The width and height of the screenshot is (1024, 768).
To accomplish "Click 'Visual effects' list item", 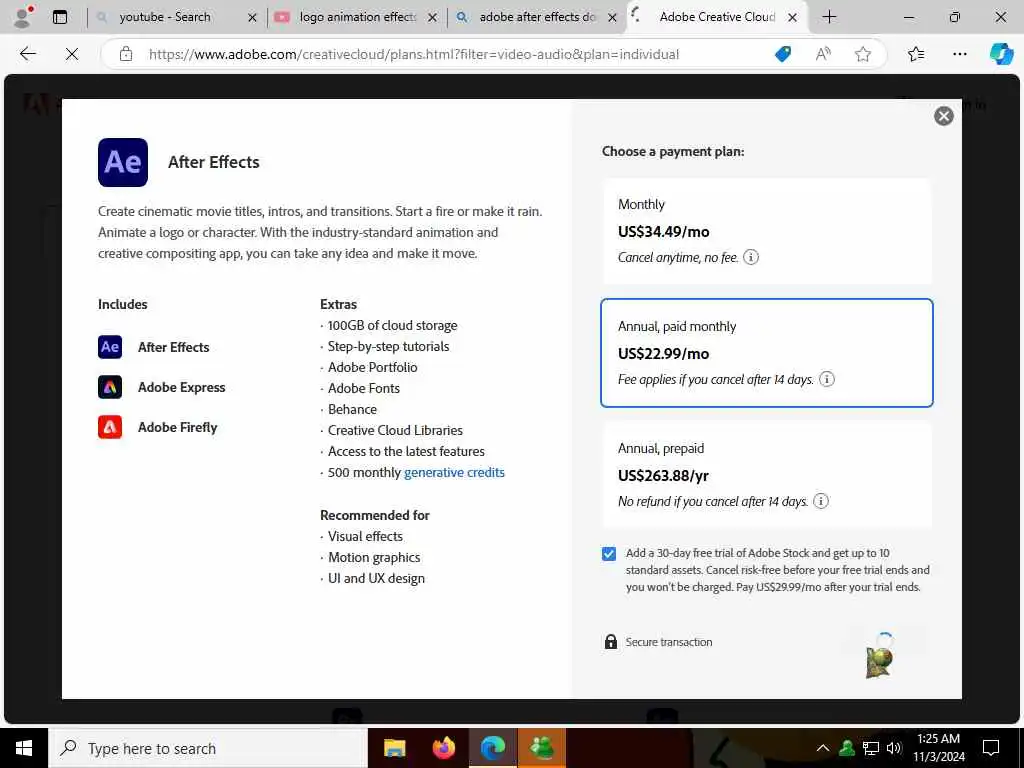I will click(x=365, y=536).
